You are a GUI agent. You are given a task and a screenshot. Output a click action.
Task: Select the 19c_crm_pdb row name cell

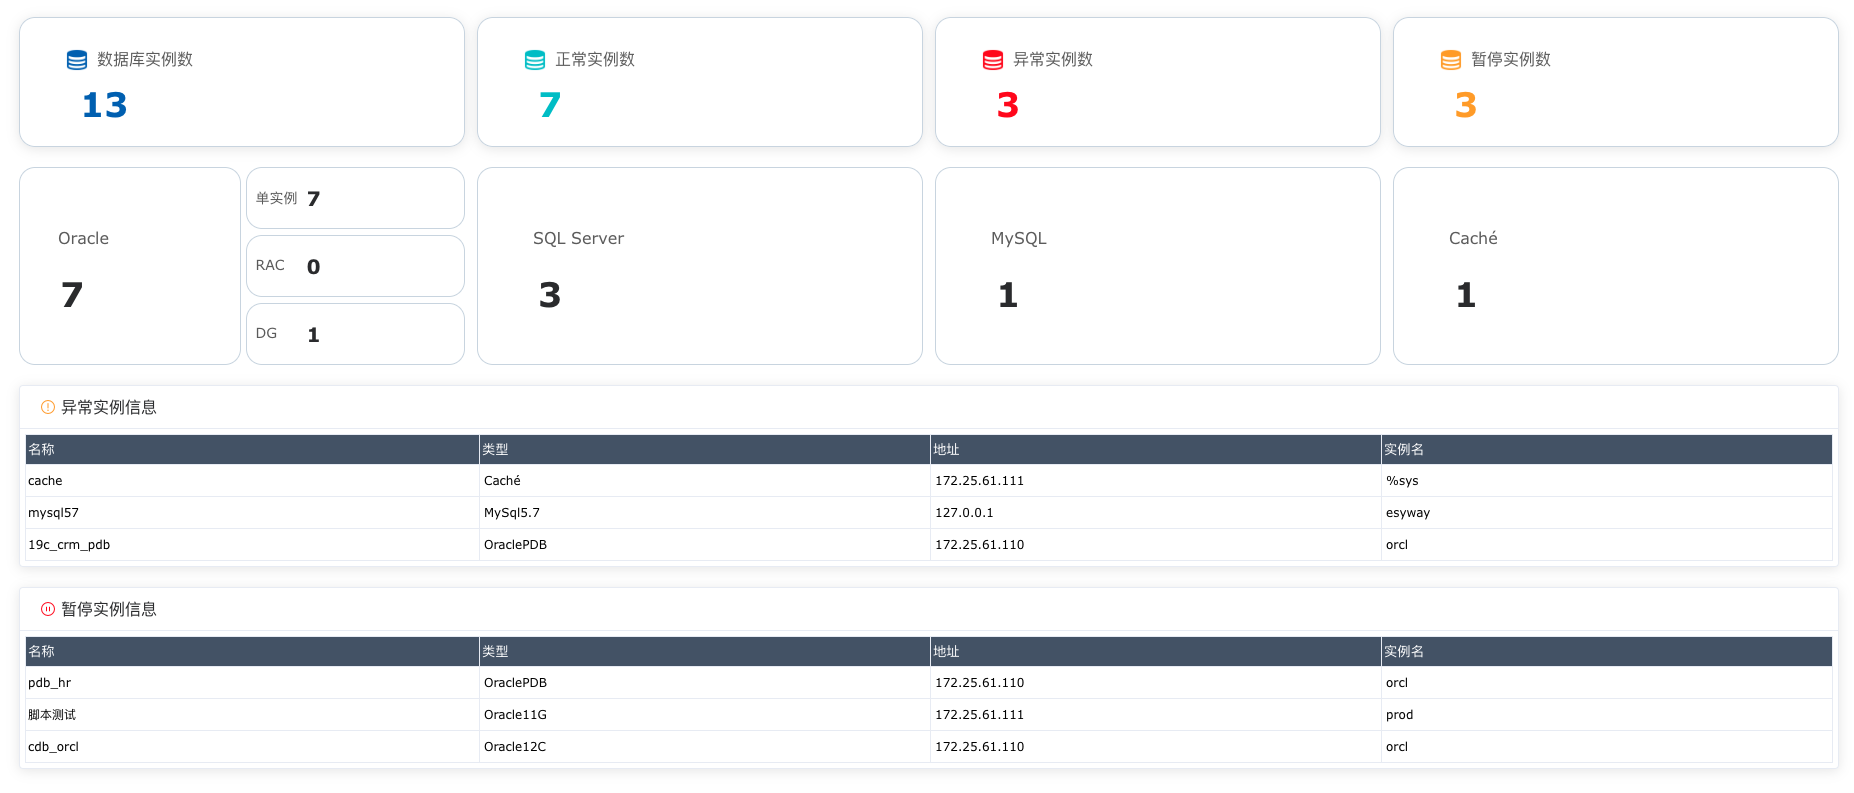click(252, 545)
